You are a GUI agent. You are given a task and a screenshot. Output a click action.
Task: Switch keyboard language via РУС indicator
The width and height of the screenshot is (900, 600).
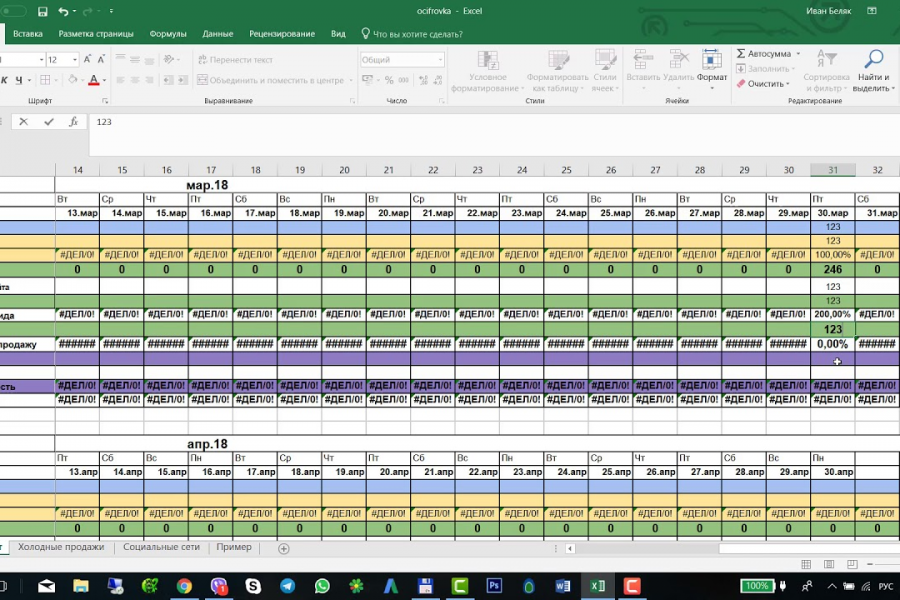pyautogui.click(x=886, y=586)
